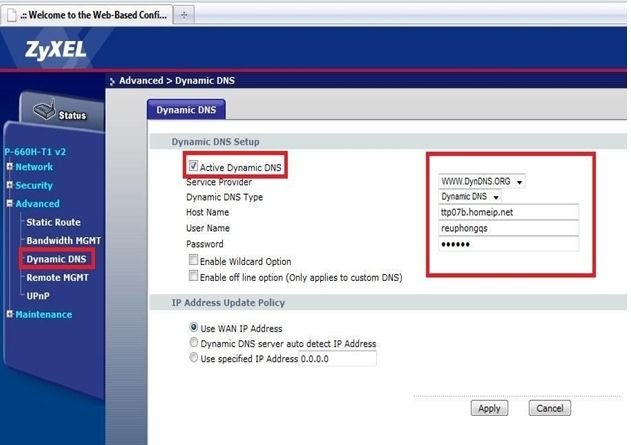Expand the Network menu
Image resolution: width=631 pixels, height=445 pixels.
(x=10, y=166)
